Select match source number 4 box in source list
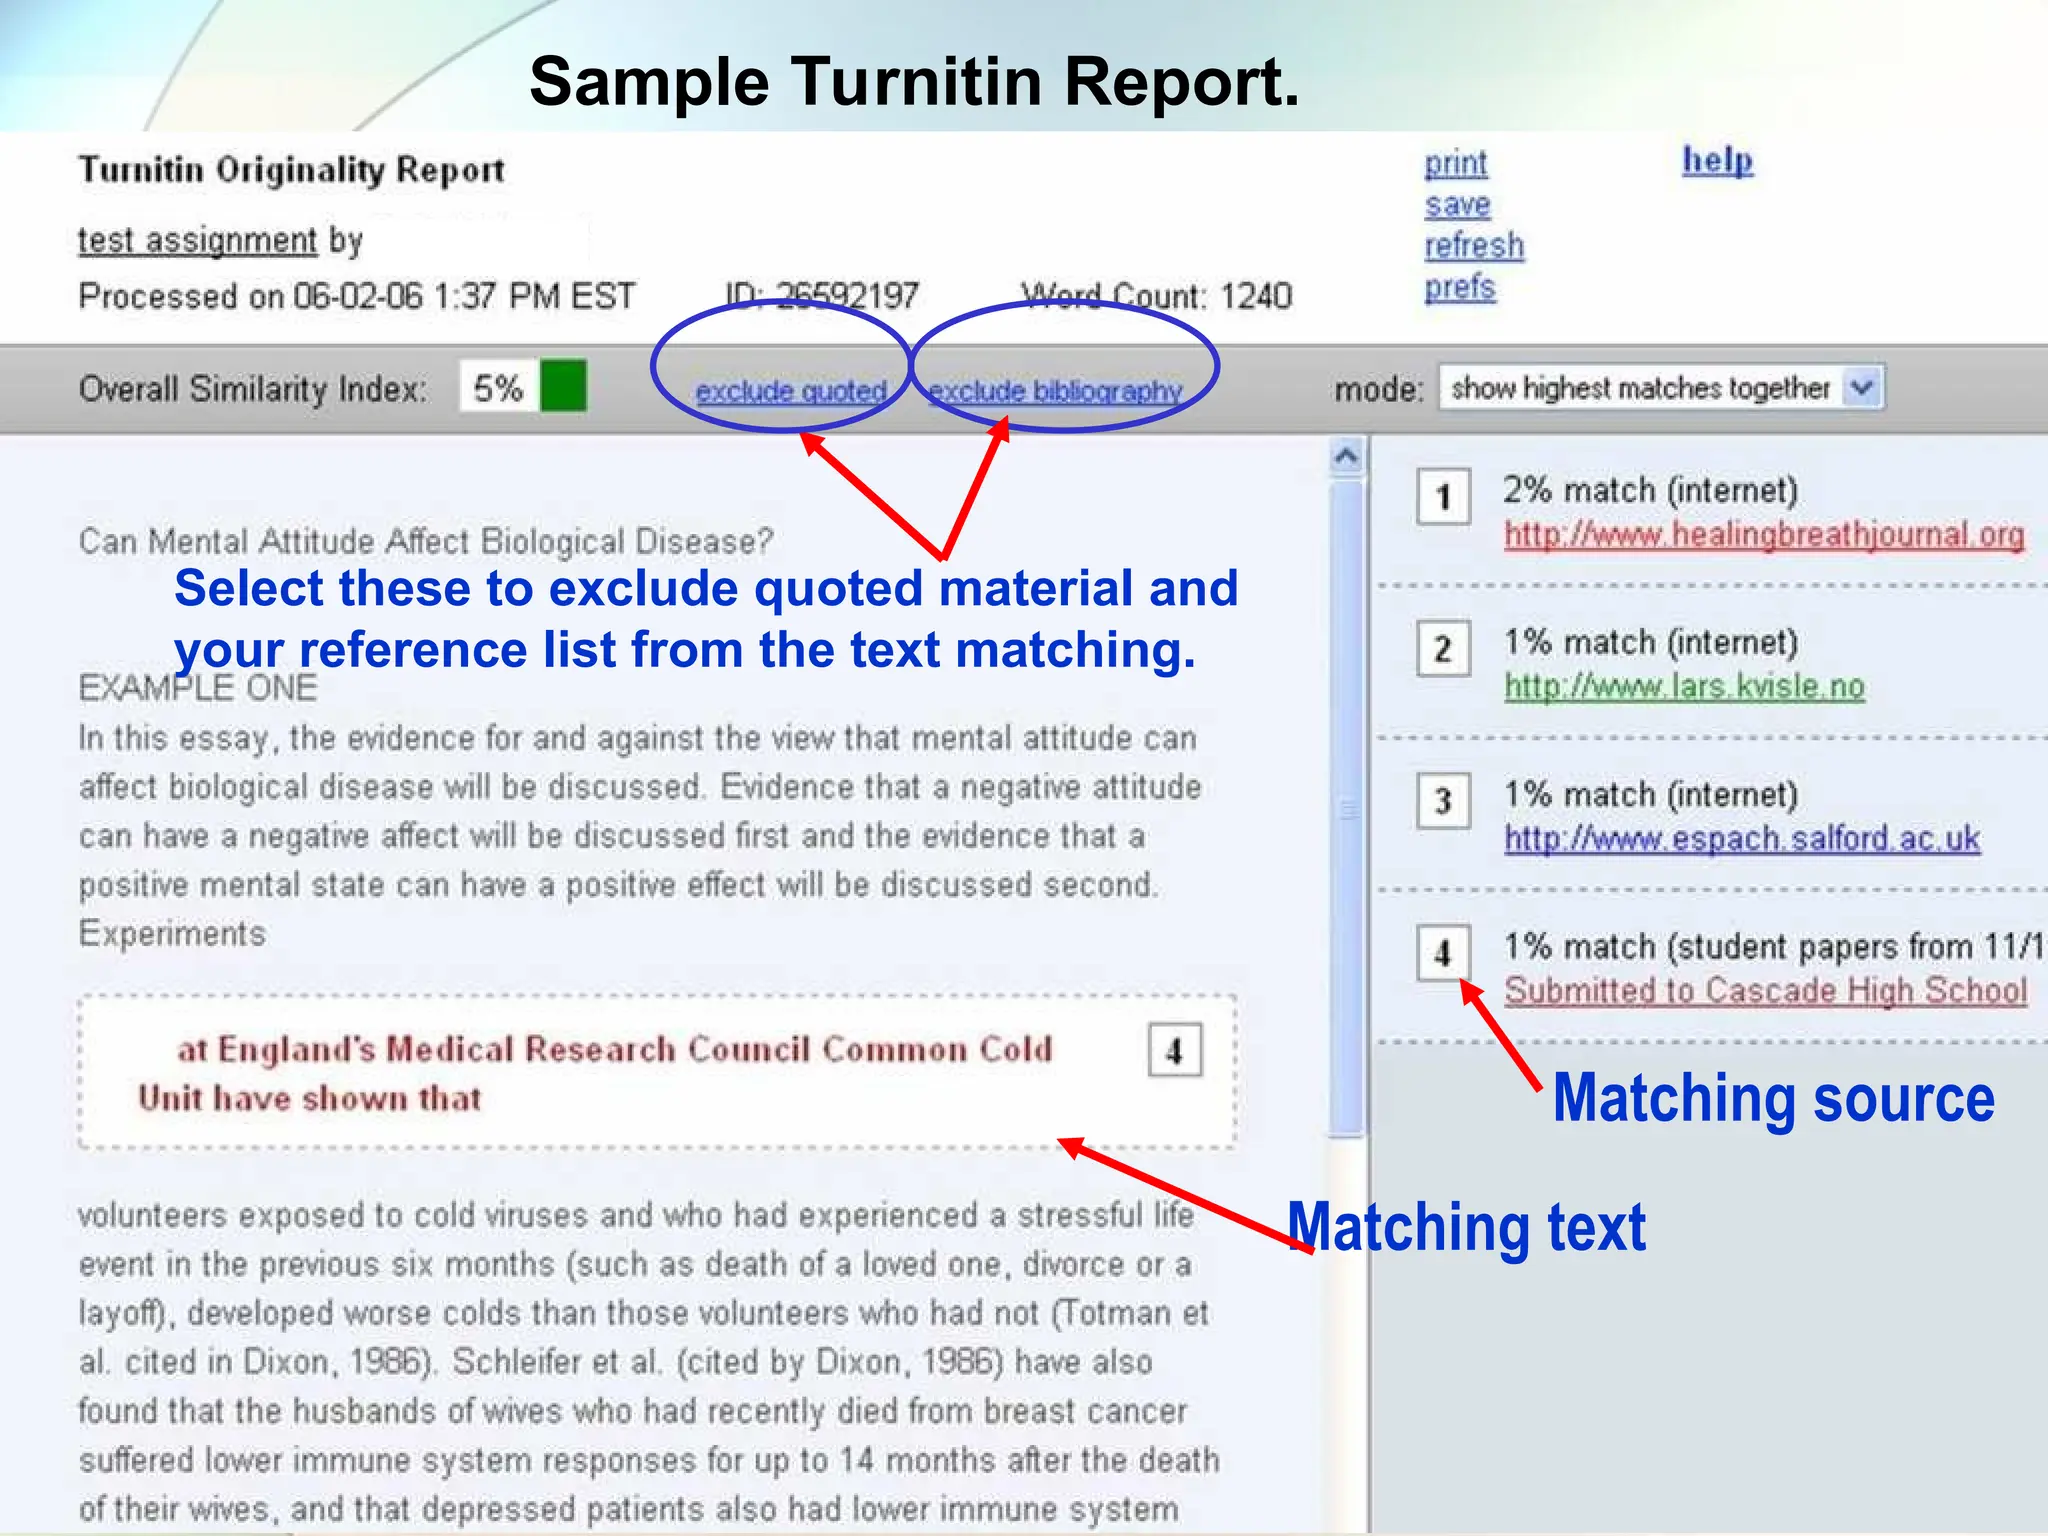This screenshot has width=2048, height=1536. (1443, 953)
